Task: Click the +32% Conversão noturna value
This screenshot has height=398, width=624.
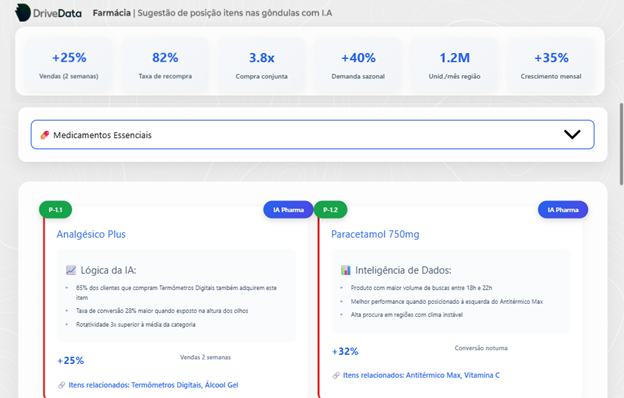Action: [x=345, y=351]
